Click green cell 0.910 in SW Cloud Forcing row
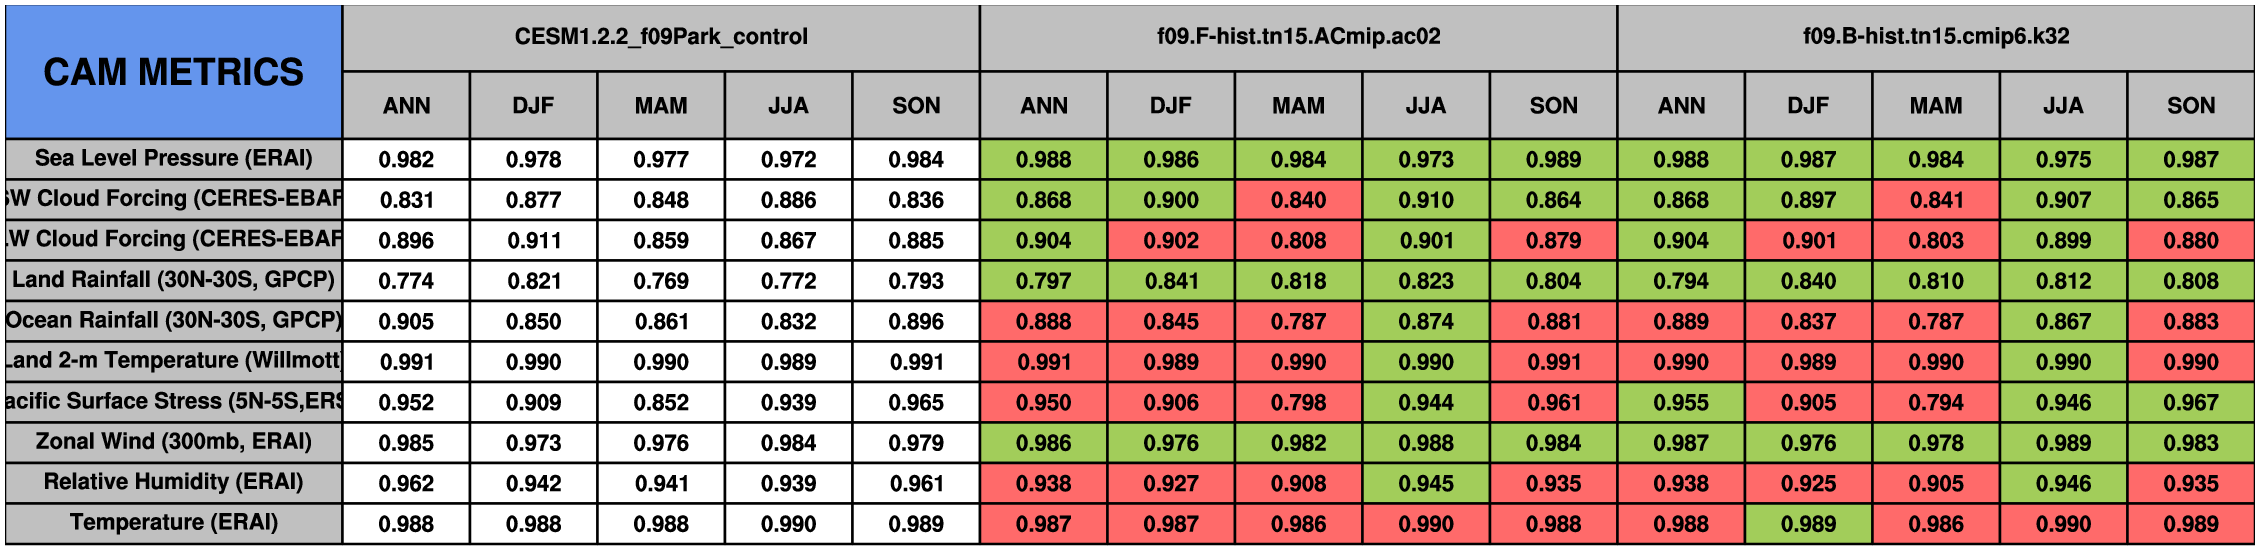The width and height of the screenshot is (2260, 551). 1426,200
